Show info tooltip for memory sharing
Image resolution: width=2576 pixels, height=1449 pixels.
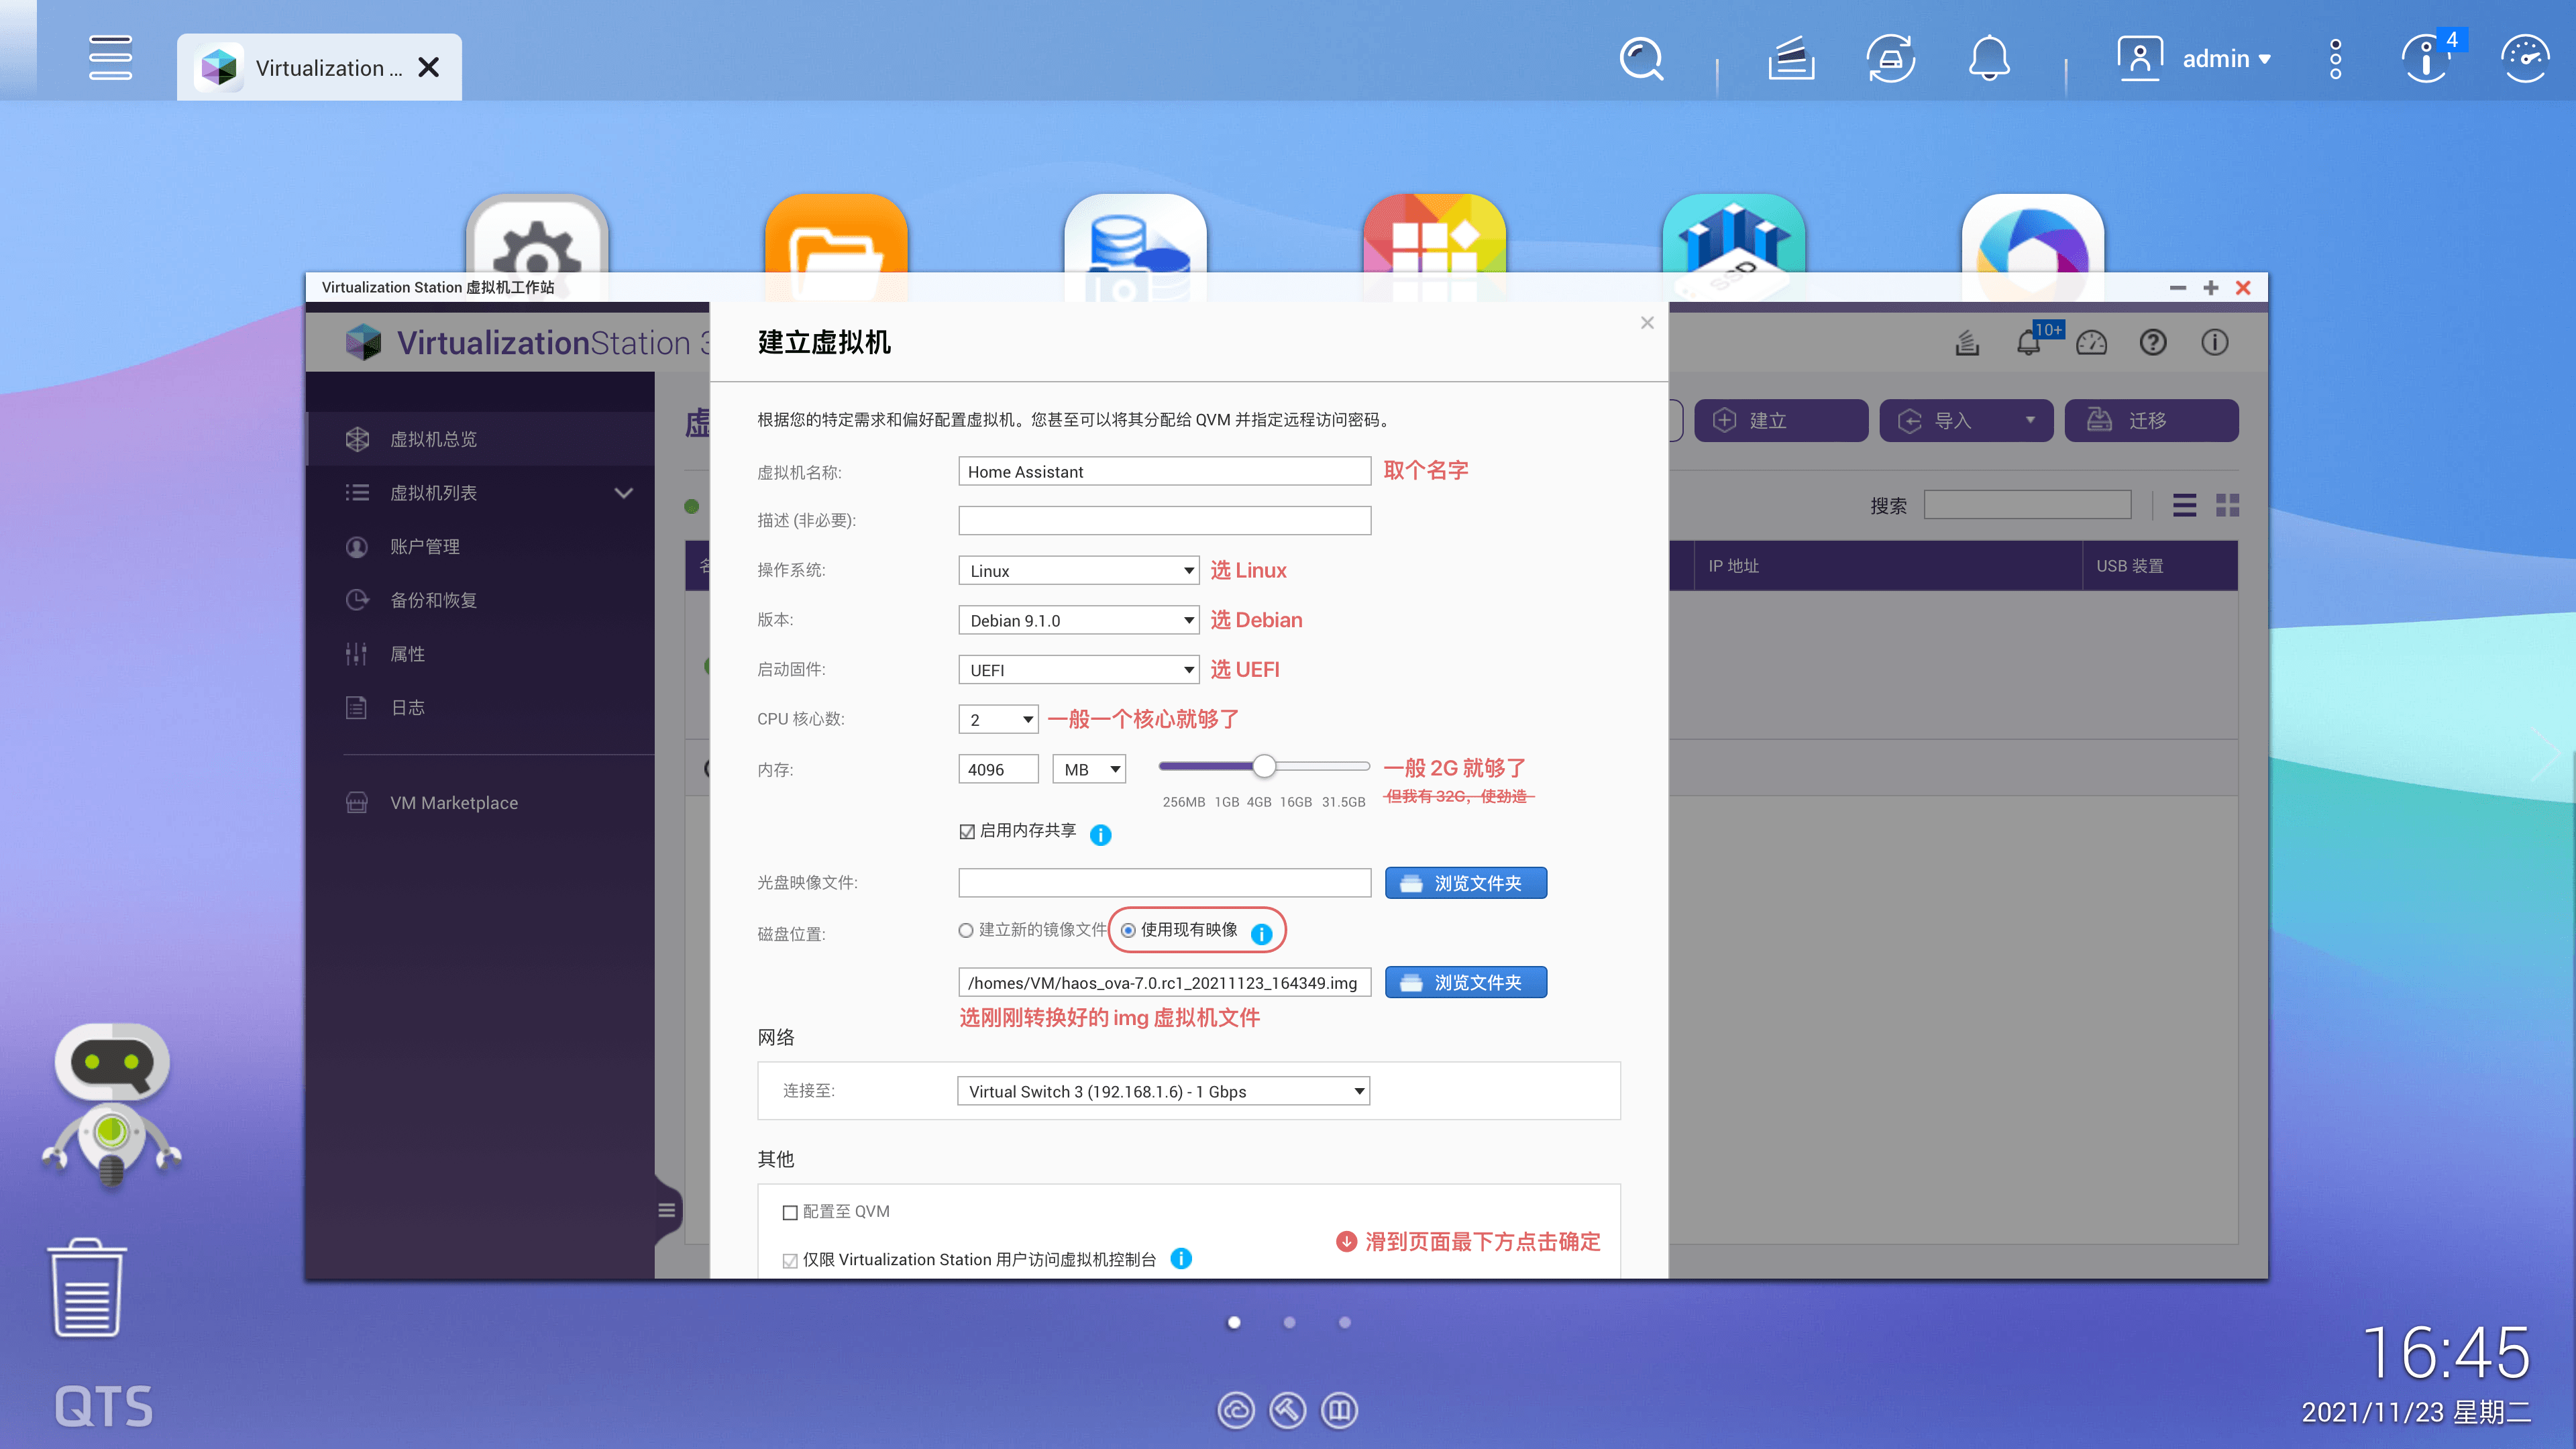pos(1100,834)
